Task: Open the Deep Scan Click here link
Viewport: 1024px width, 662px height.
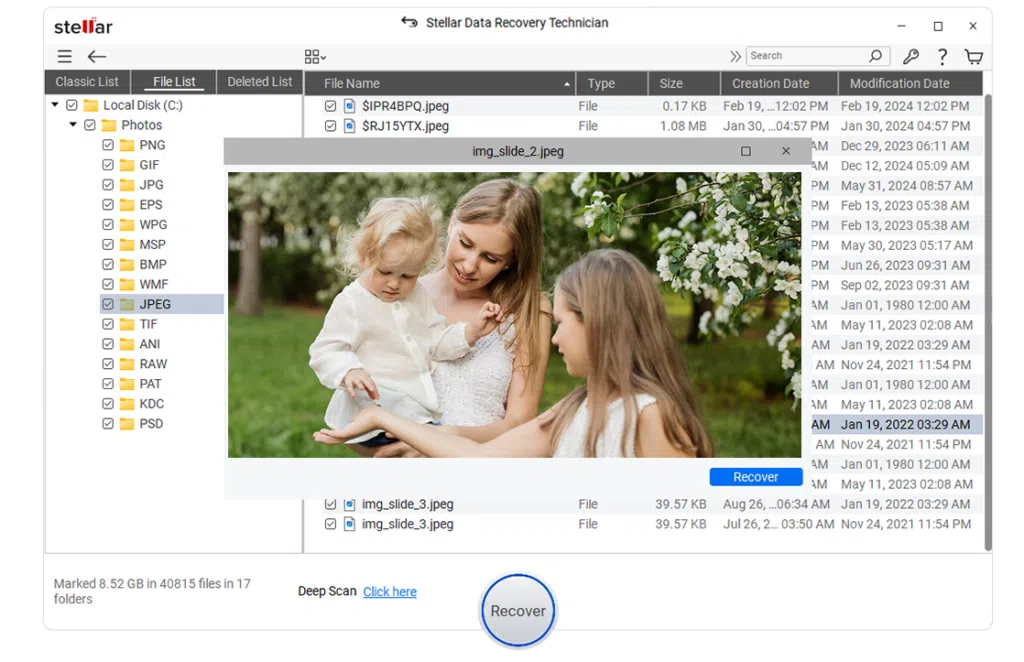Action: [389, 591]
